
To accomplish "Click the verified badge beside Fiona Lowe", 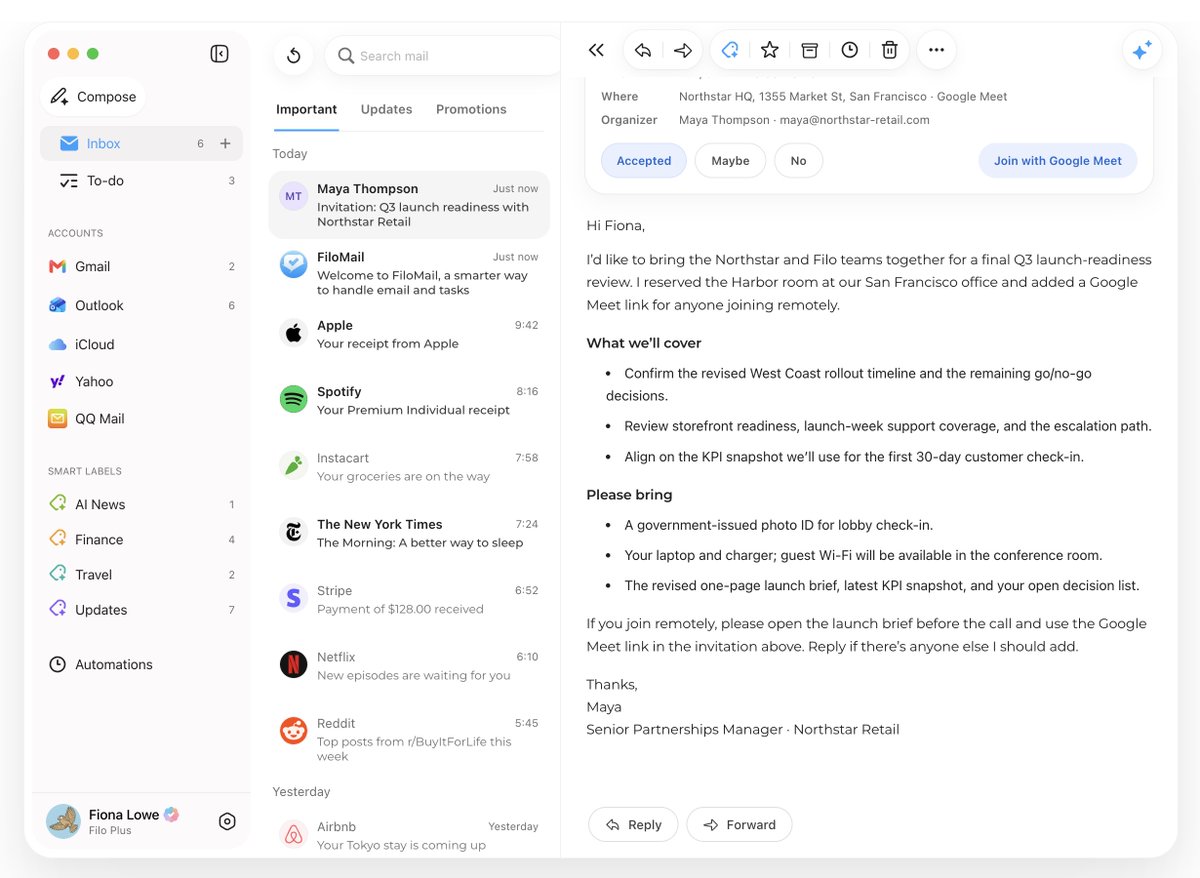I will [171, 814].
